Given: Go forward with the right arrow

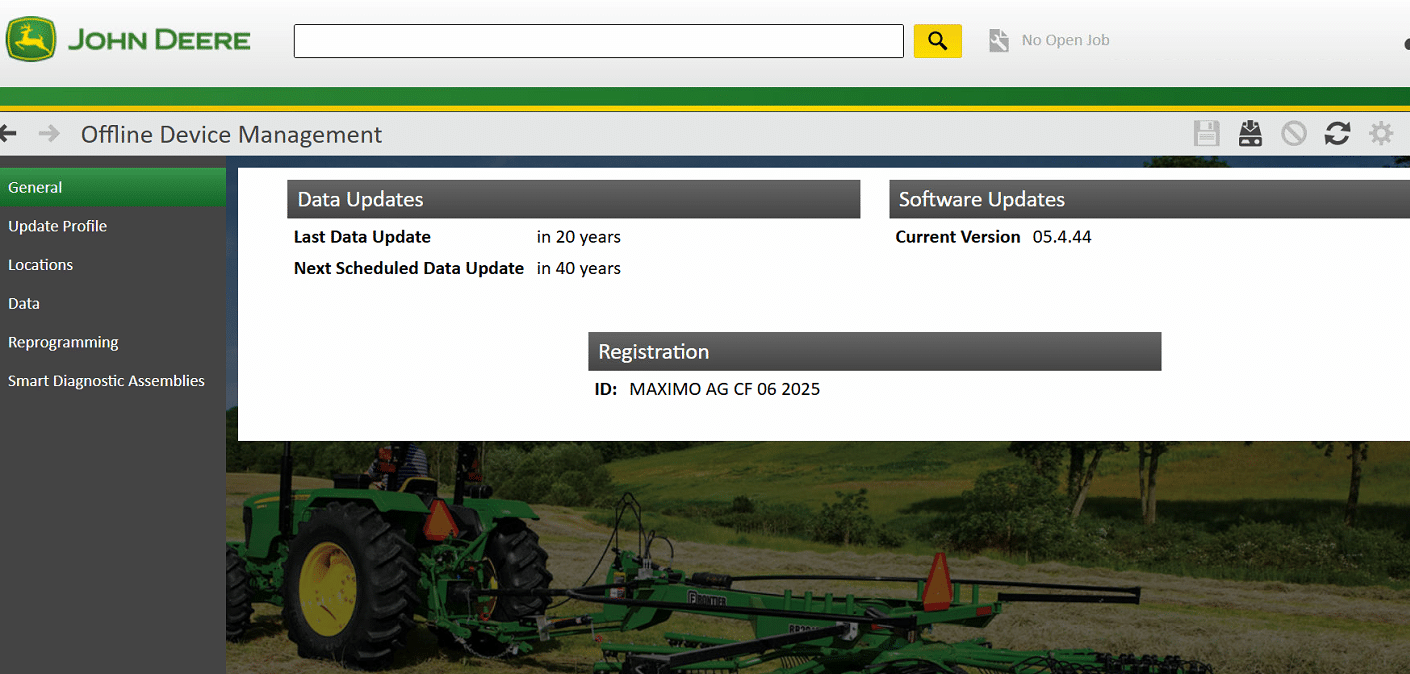Looking at the screenshot, I should [49, 133].
